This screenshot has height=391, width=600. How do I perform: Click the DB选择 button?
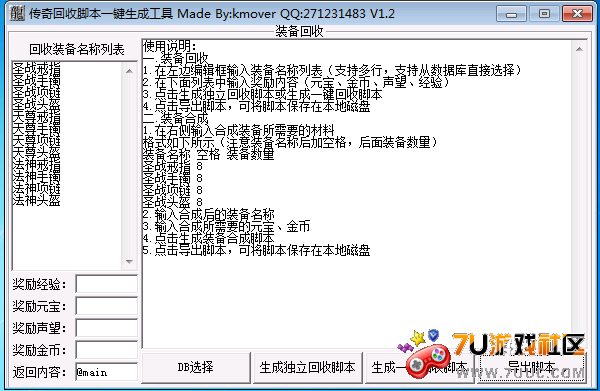tap(196, 368)
